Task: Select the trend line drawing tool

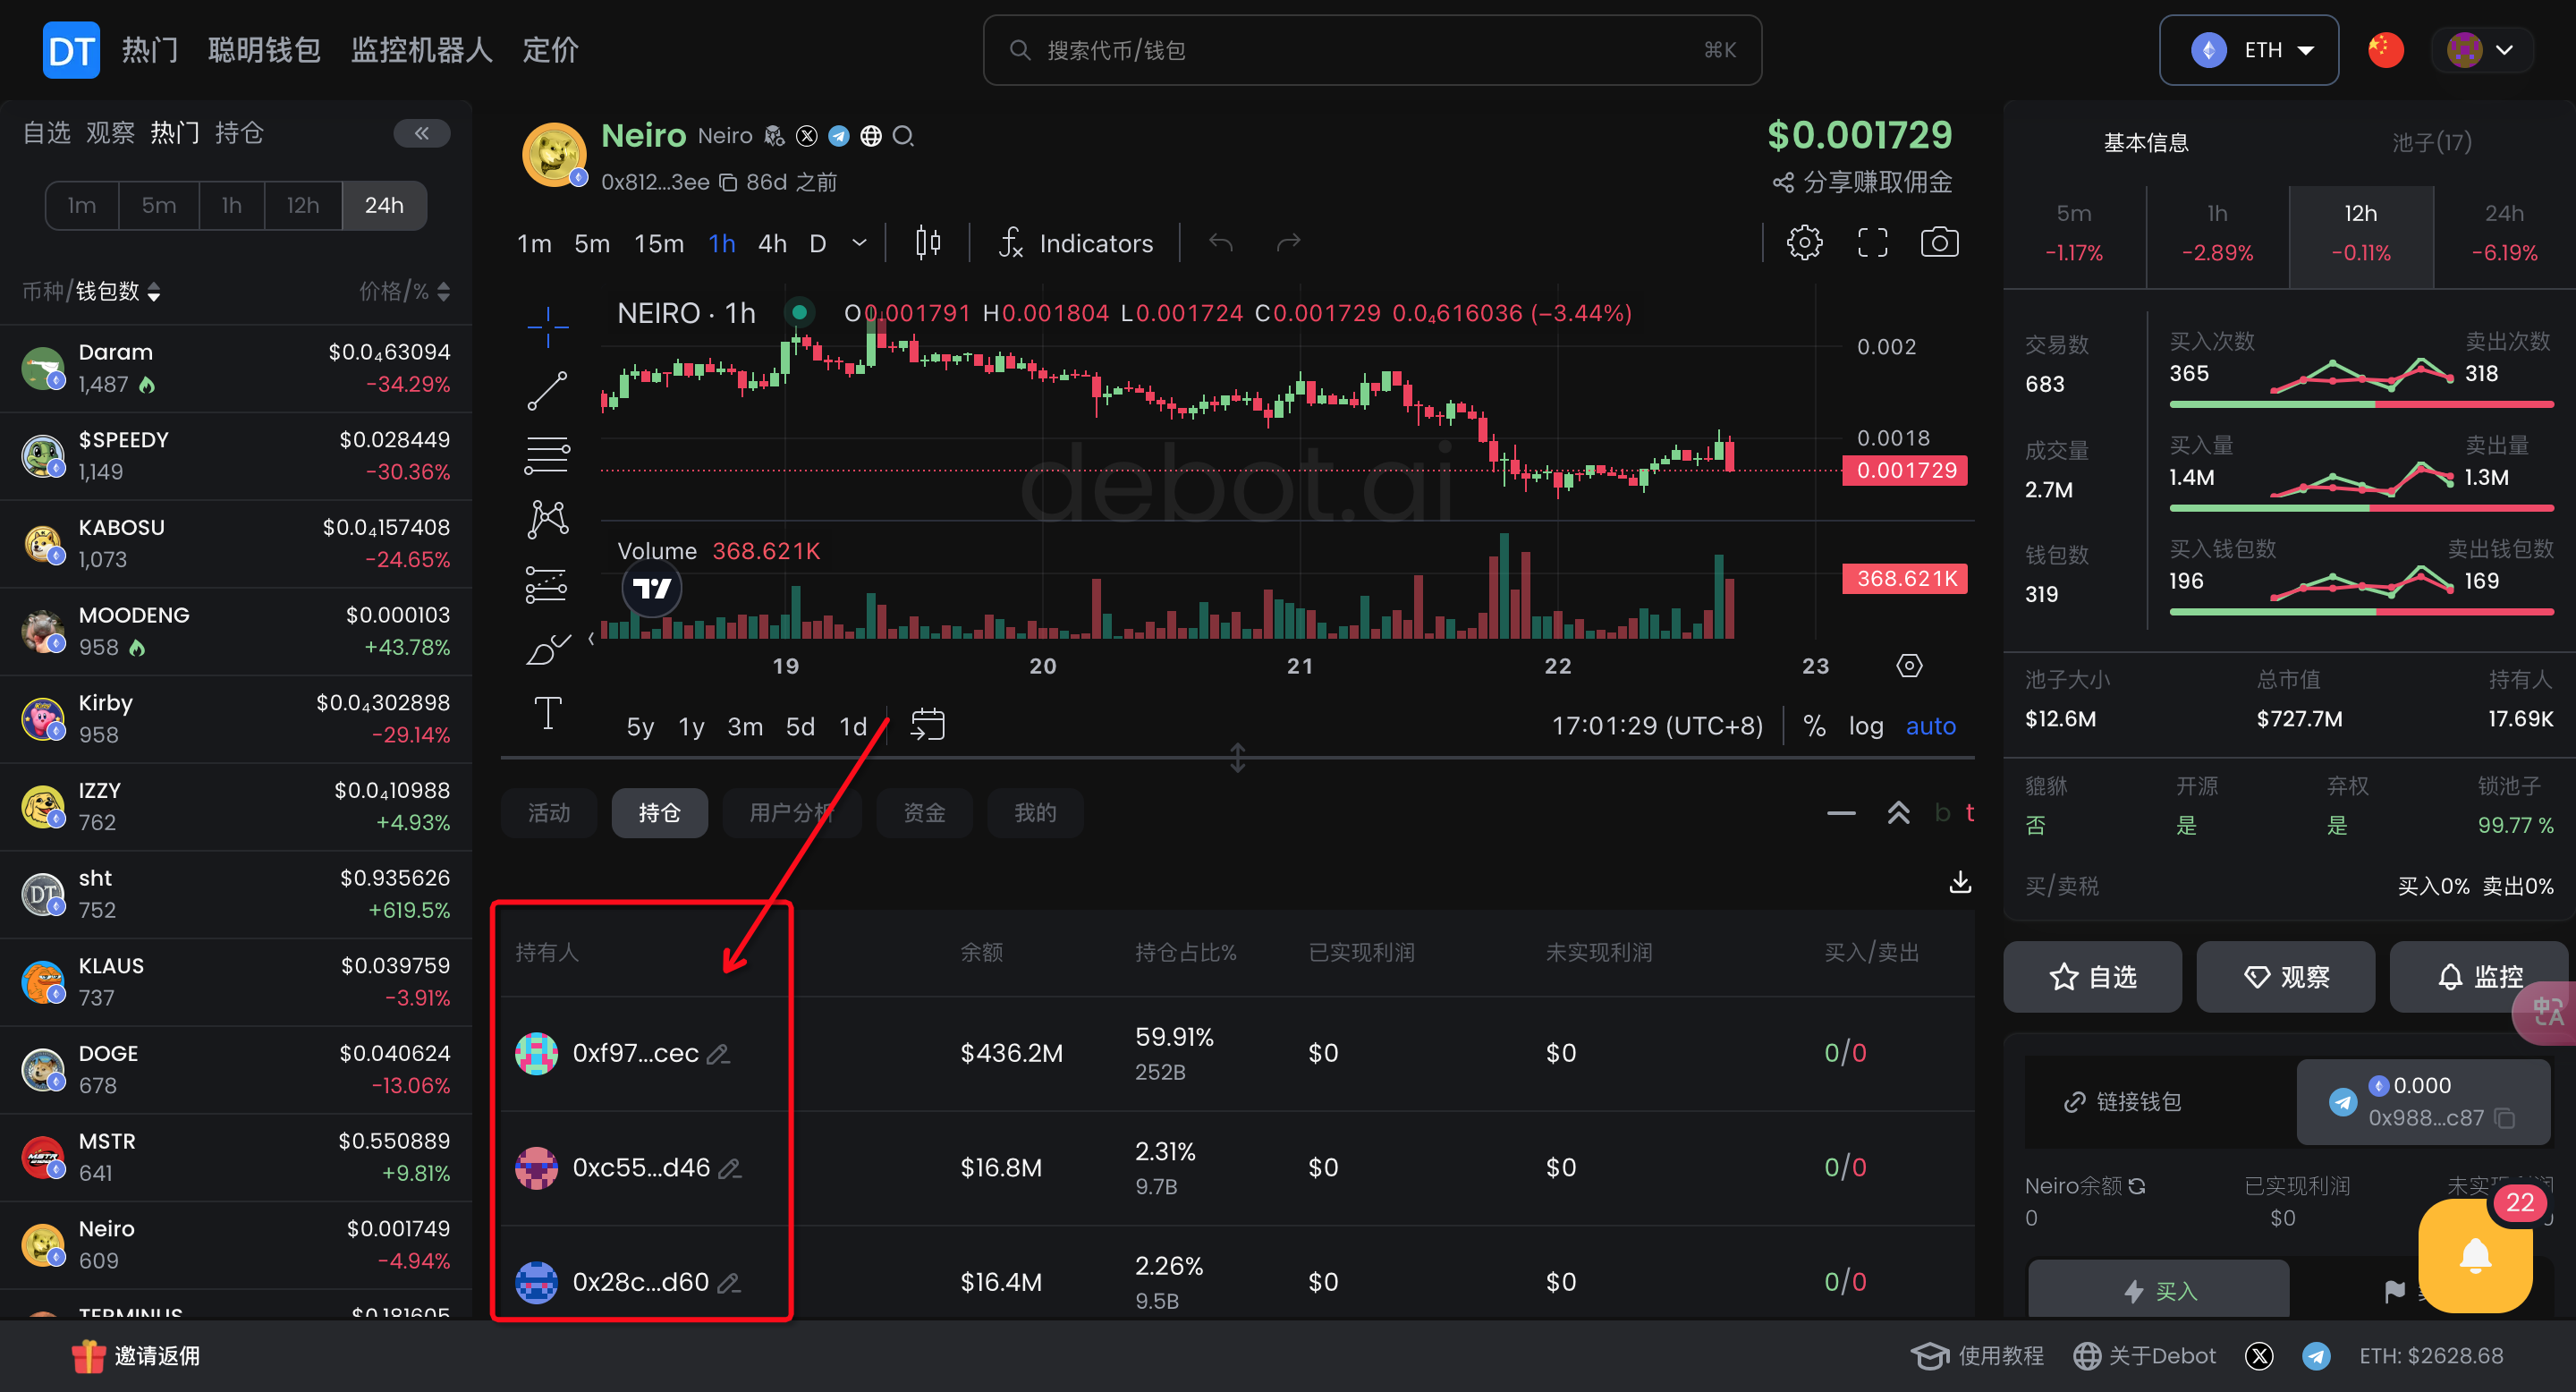Action: tap(547, 391)
